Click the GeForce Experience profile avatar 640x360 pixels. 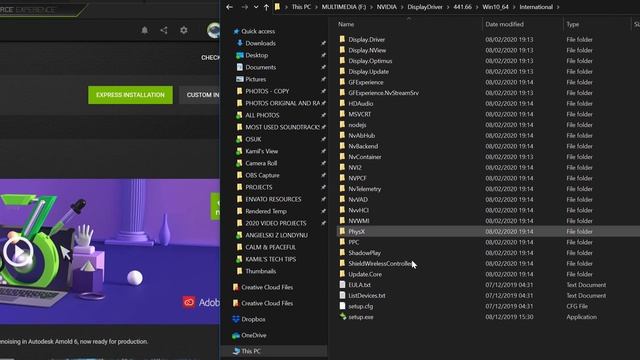click(x=213, y=30)
